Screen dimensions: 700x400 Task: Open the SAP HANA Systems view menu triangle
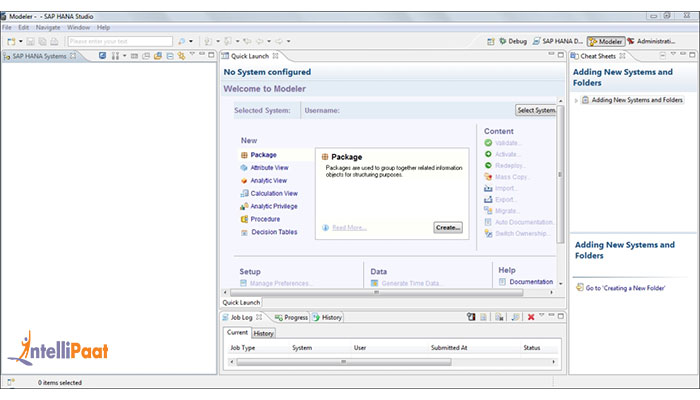[x=192, y=54]
